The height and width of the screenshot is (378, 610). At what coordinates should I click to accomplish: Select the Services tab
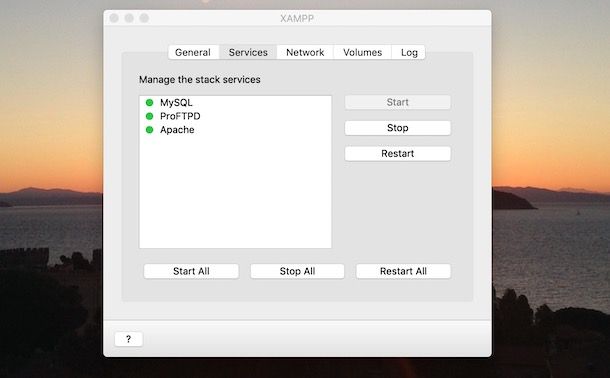click(248, 52)
